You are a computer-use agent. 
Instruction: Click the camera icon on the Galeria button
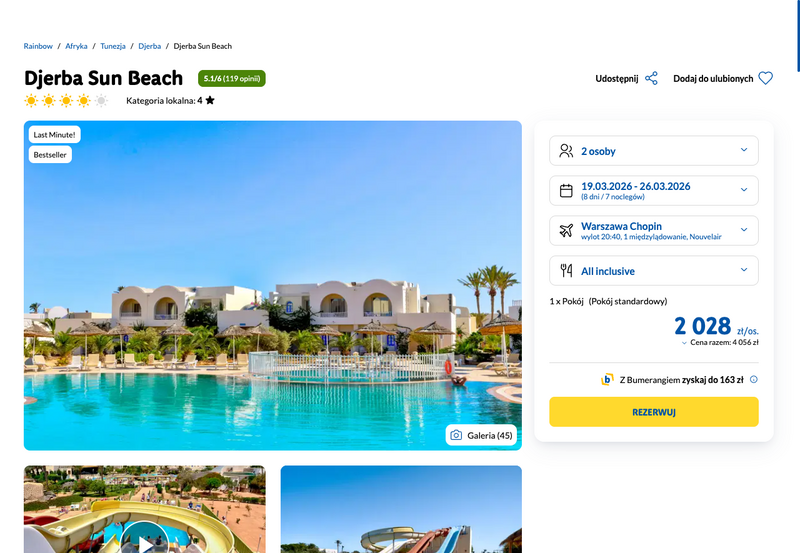point(456,435)
